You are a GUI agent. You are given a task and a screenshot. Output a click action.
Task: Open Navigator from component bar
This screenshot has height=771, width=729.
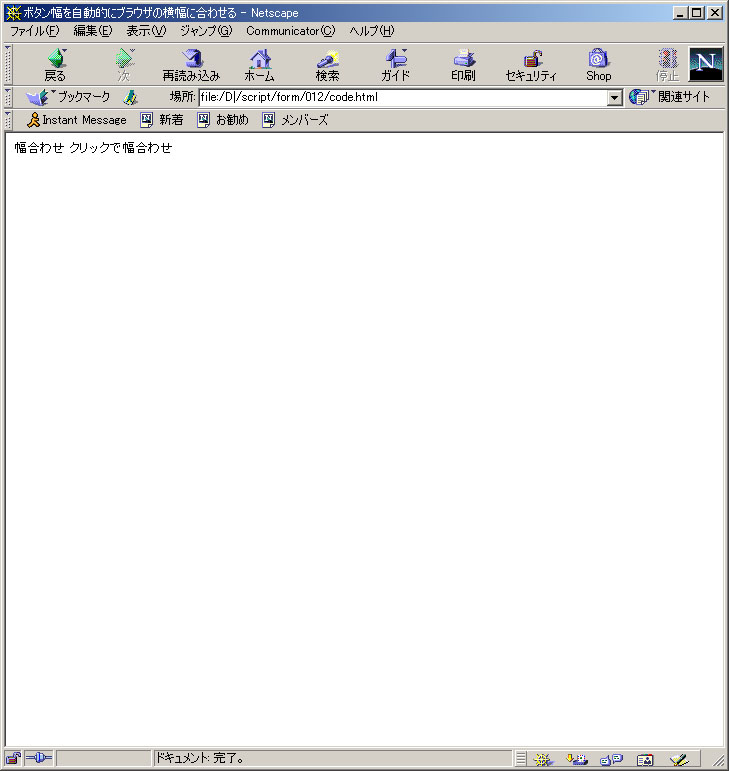[543, 759]
